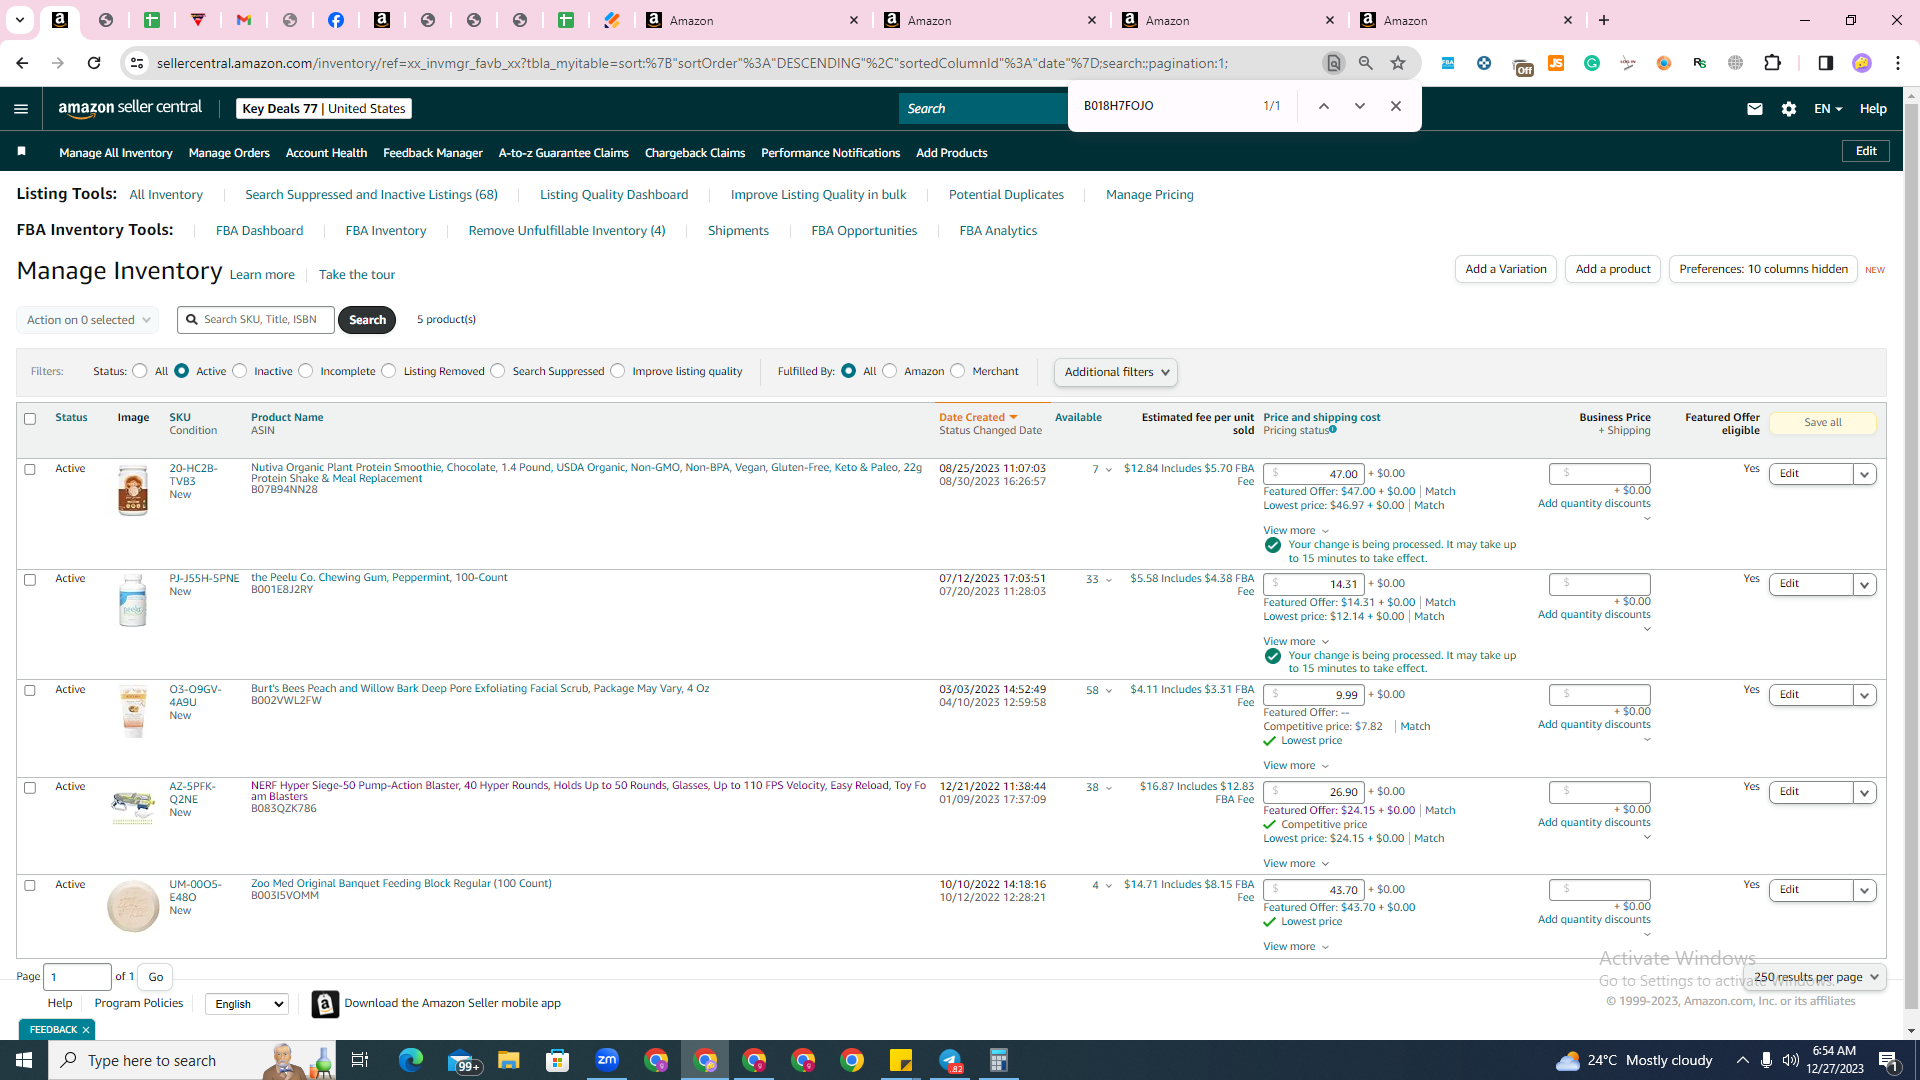Open the Chrome three-dot menu
The image size is (1920, 1080).
click(1898, 63)
